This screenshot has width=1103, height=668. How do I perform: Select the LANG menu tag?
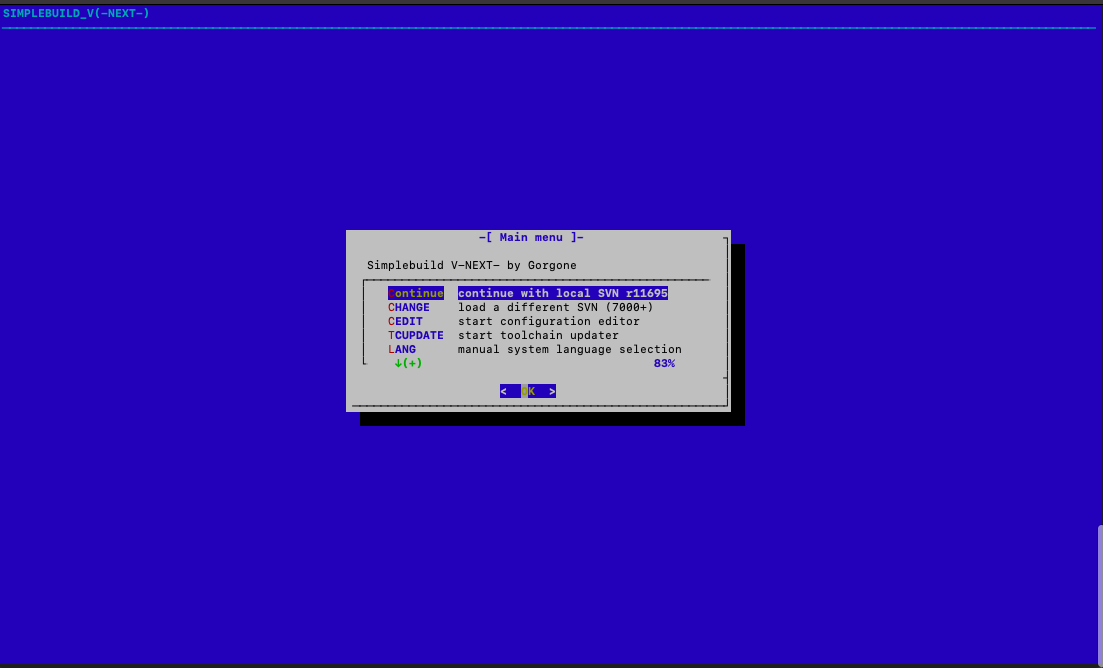point(401,349)
